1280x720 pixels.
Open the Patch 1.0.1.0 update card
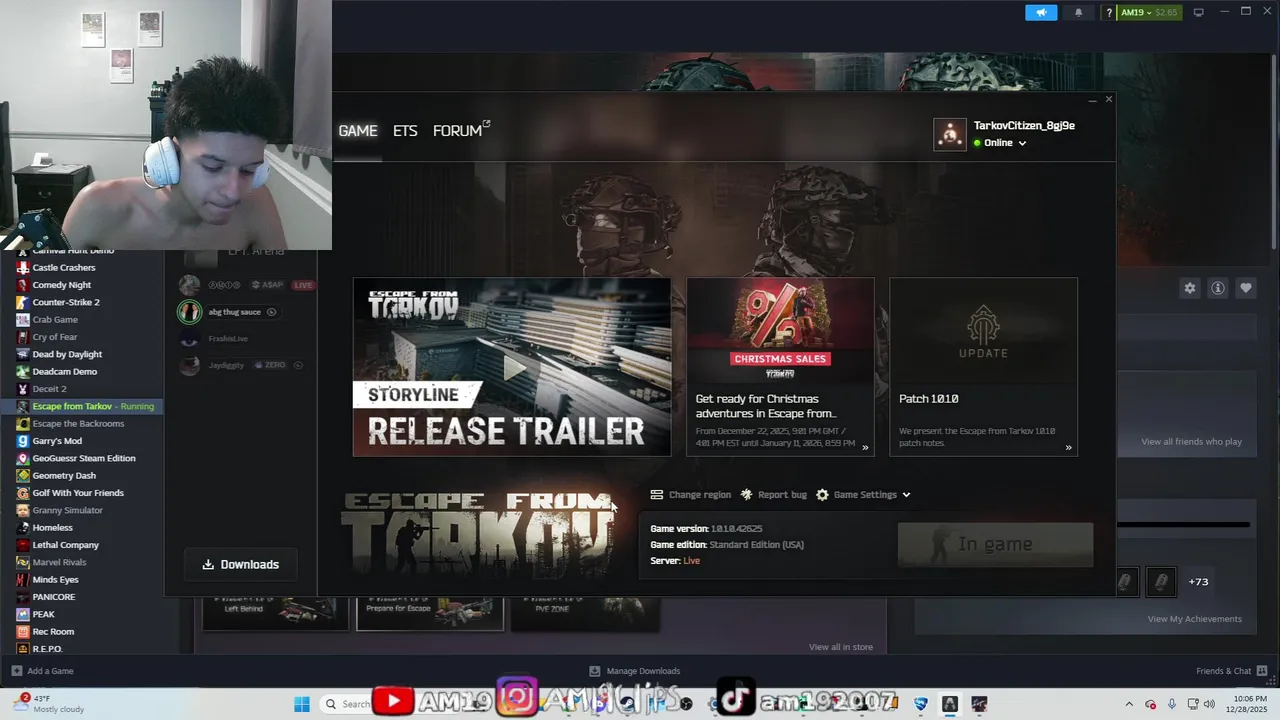pyautogui.click(x=983, y=367)
